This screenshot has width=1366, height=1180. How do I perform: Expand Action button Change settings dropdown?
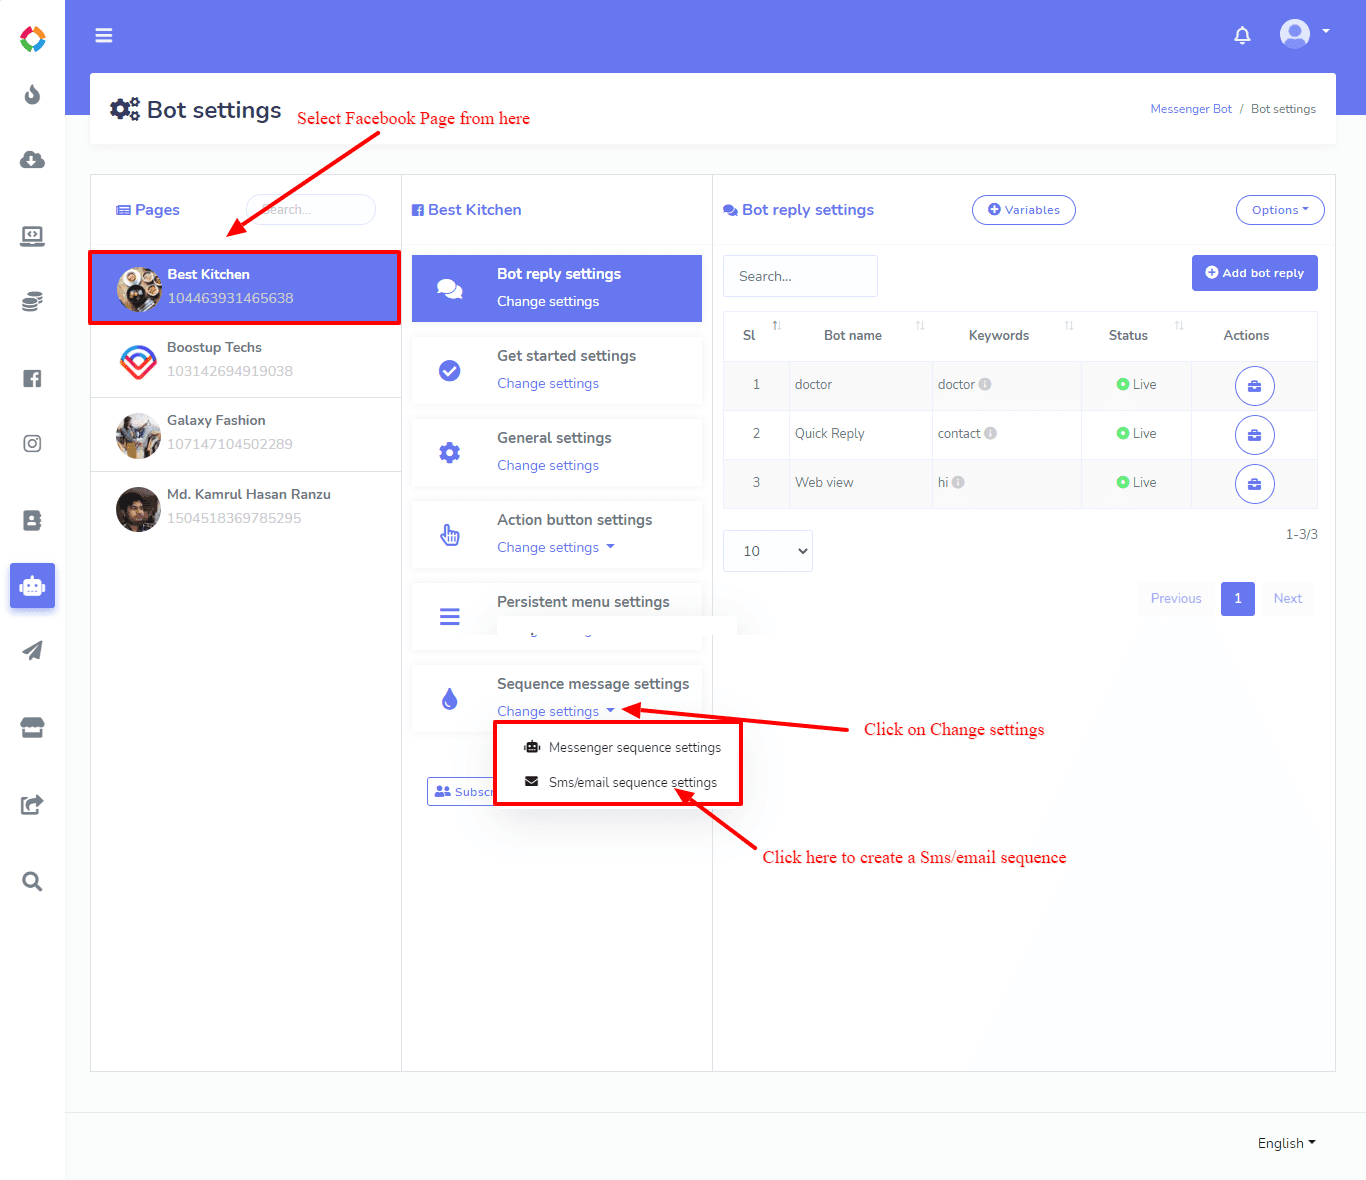tap(556, 547)
